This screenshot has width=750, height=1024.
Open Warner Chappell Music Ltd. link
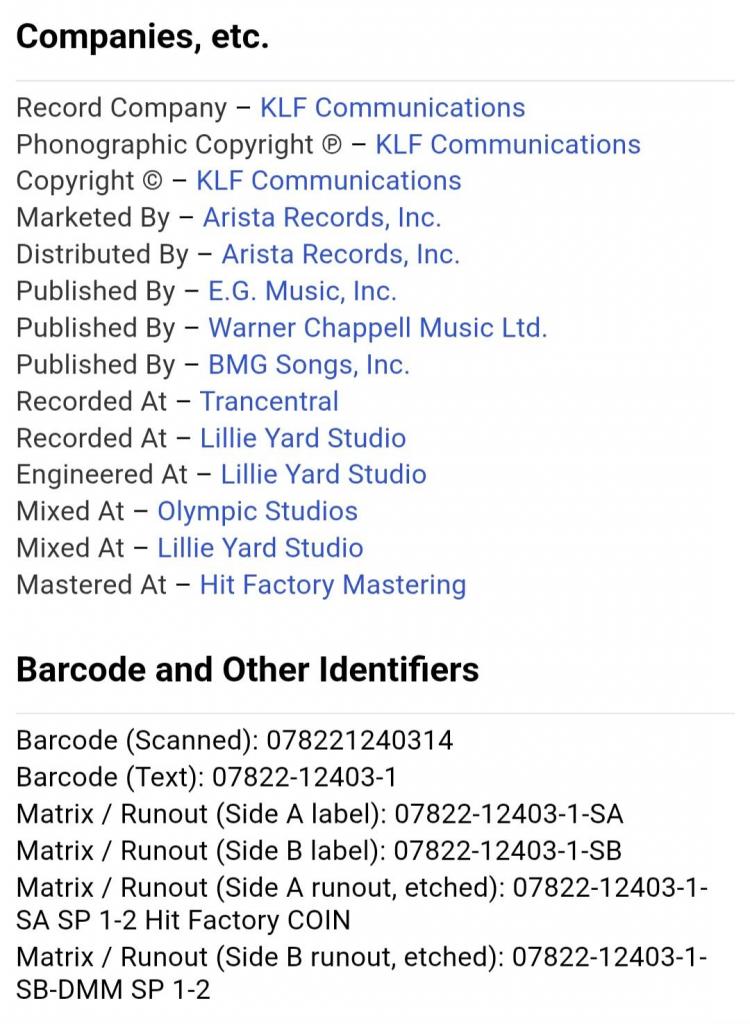378,328
